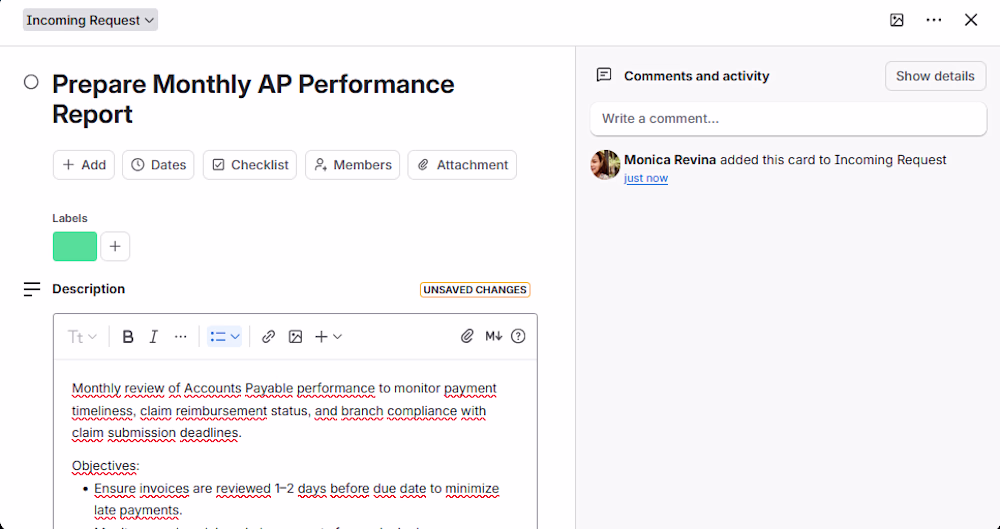The height and width of the screenshot is (529, 1000).
Task: Add a Checklist to the card
Action: click(x=250, y=165)
